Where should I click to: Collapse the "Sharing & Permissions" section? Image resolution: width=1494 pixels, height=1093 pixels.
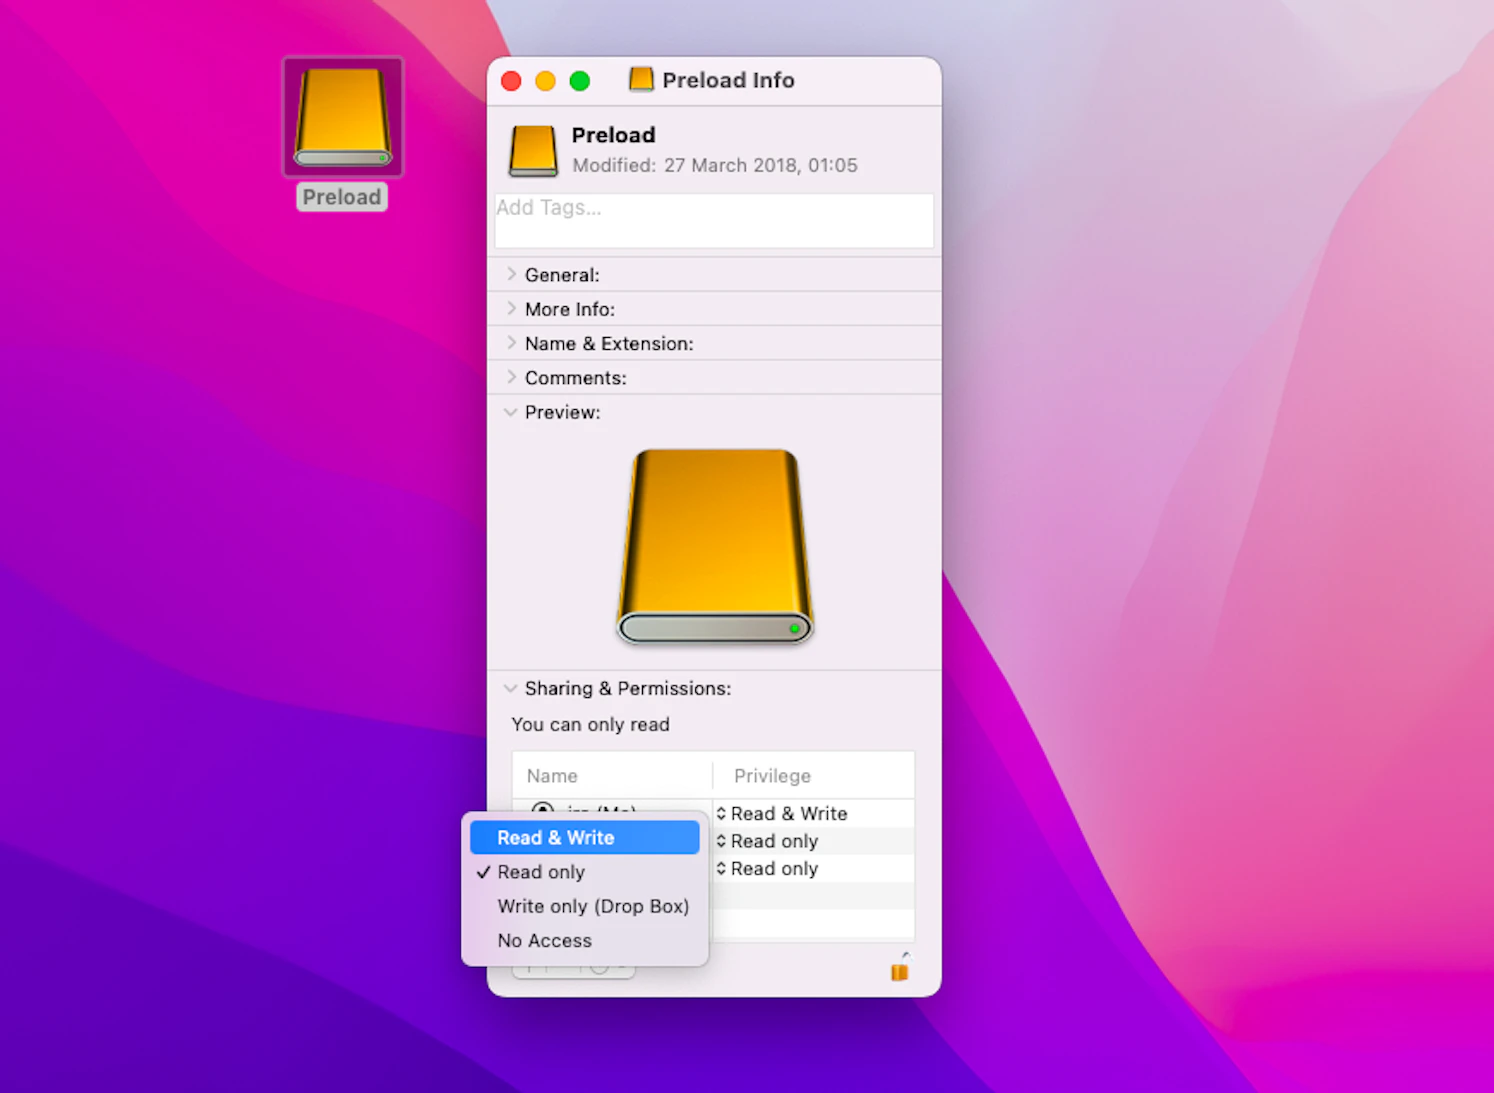click(x=511, y=688)
